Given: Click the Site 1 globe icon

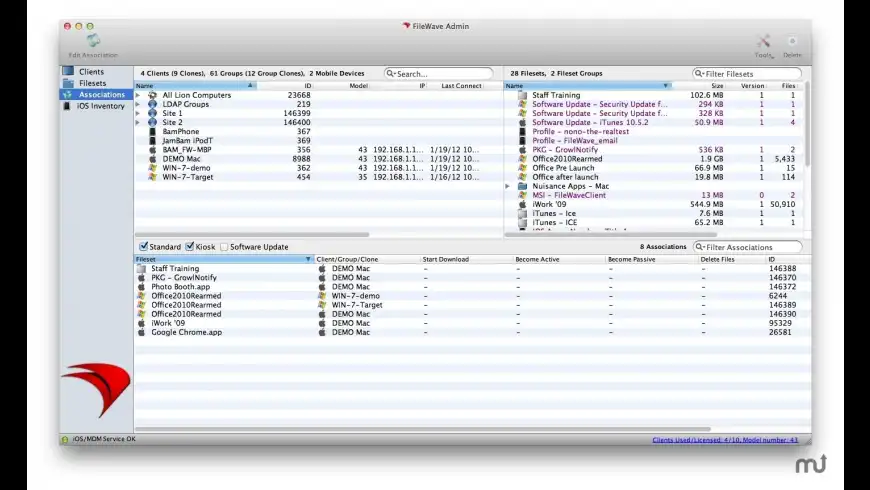Looking at the screenshot, I should click(x=153, y=113).
